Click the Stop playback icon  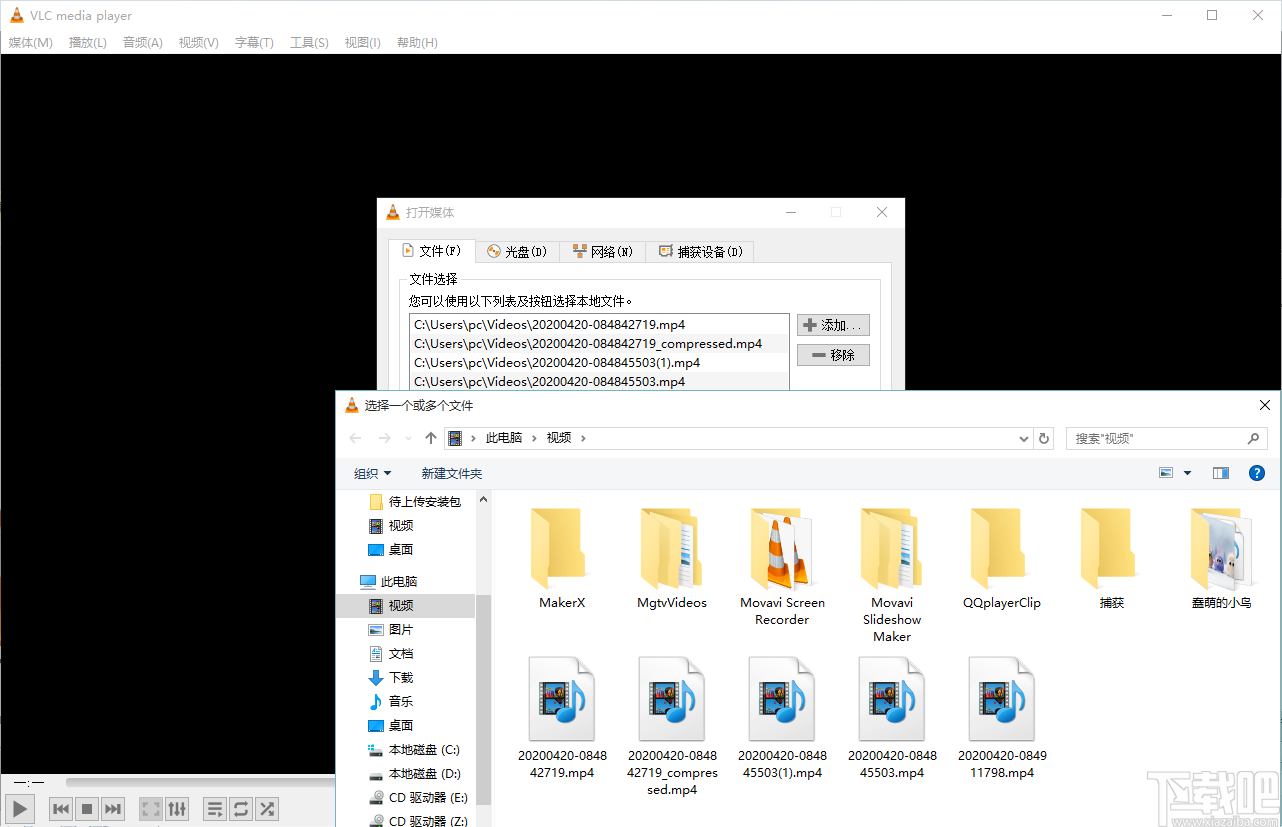86,808
